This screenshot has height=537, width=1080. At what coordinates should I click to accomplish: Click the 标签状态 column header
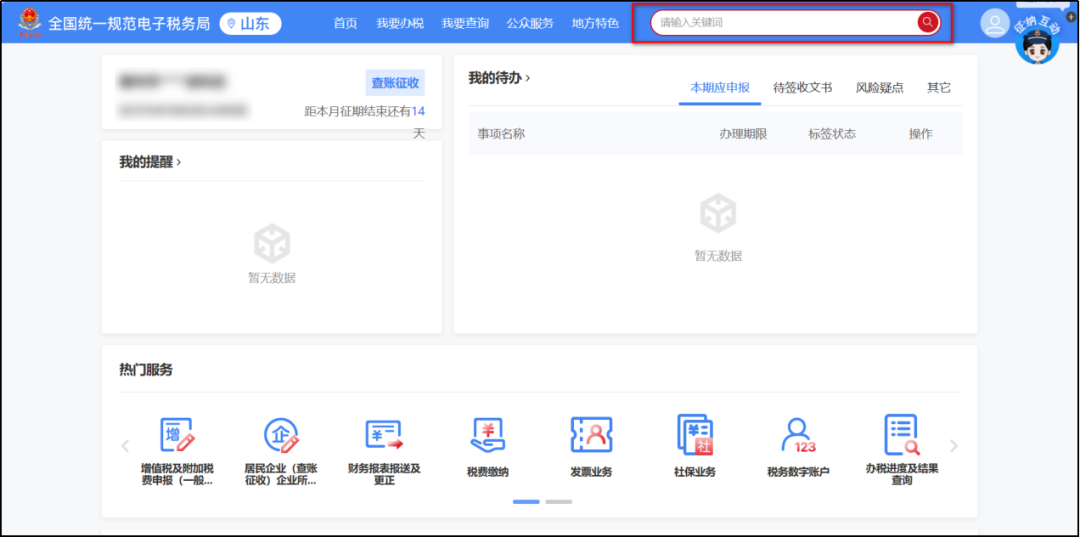pos(832,134)
